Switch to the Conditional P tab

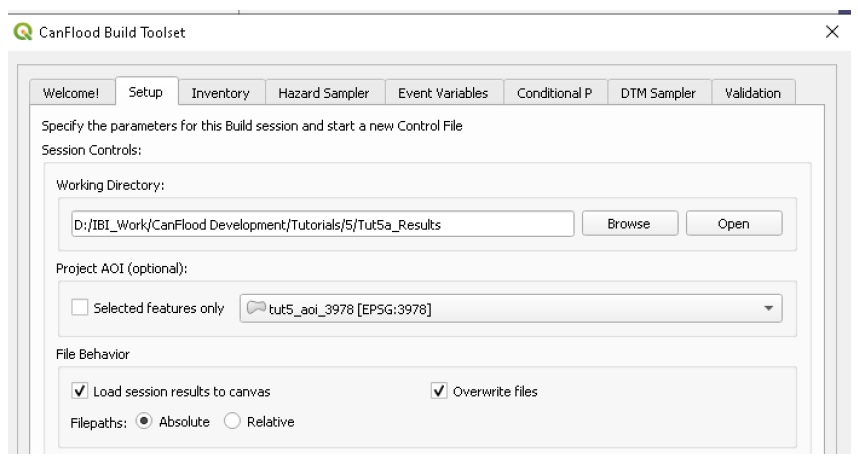click(x=555, y=93)
